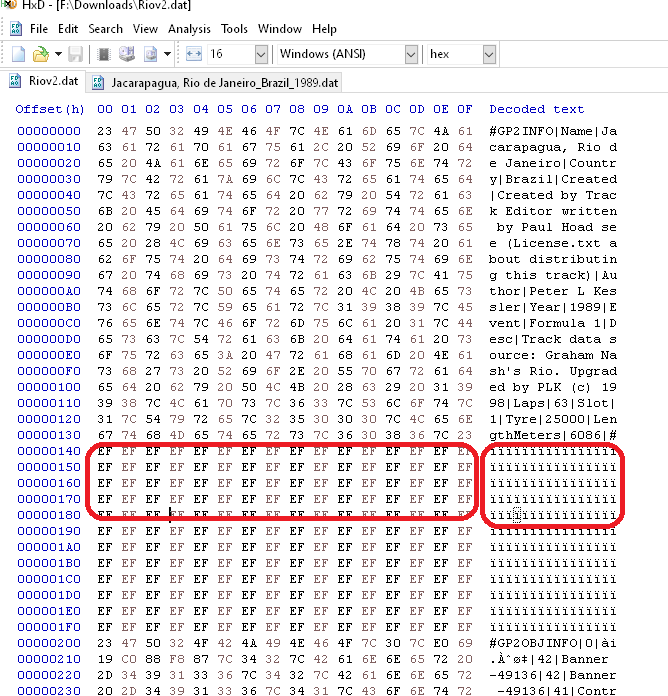This screenshot has height=696, width=668.
Task: Expand the Windows (ANSI) charset dropdown
Action: point(411,54)
